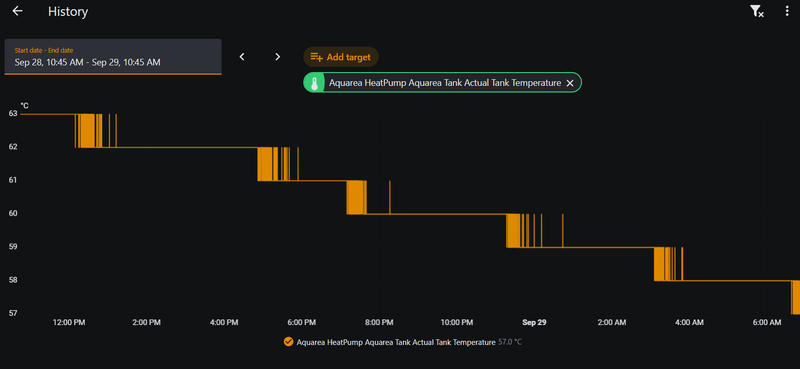This screenshot has width=800, height=369.
Task: Click the 10:00 PM time axis label
Action: pyautogui.click(x=457, y=323)
